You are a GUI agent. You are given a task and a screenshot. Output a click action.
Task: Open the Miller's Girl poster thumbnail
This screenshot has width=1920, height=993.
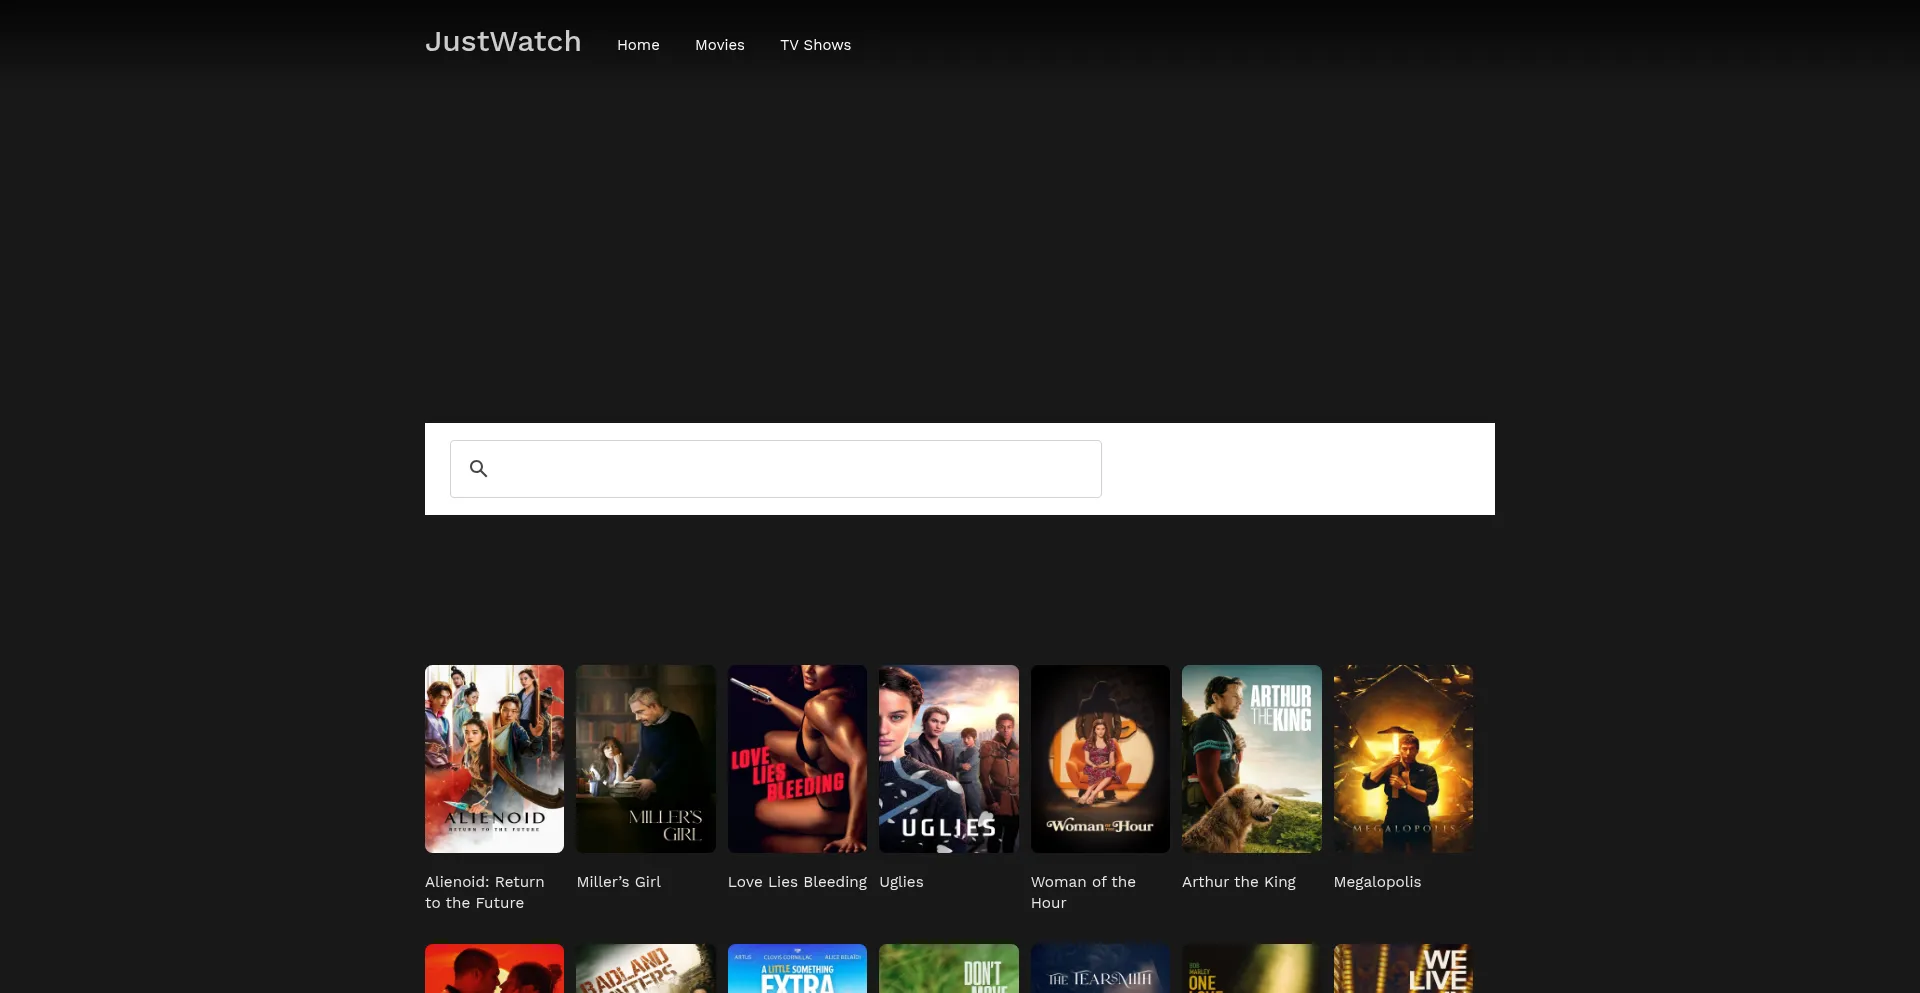pyautogui.click(x=646, y=759)
